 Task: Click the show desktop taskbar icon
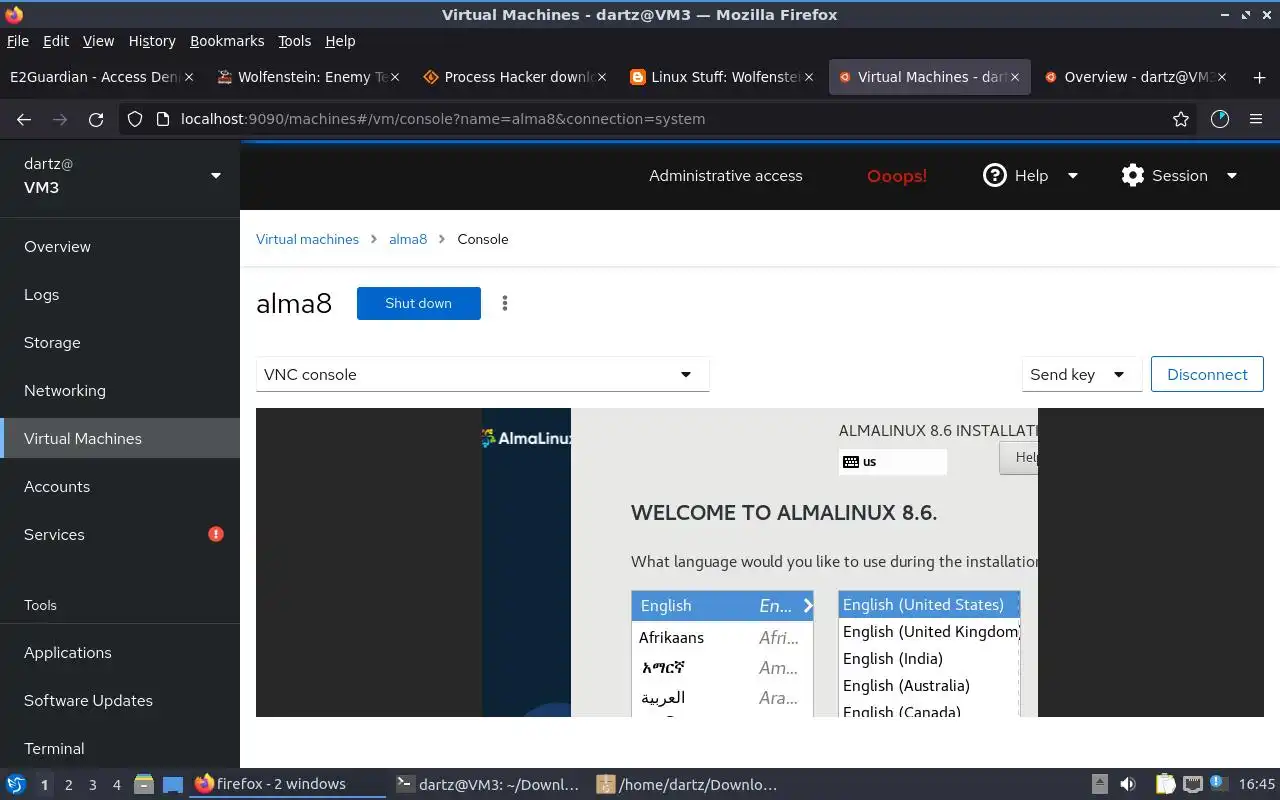[x=173, y=784]
